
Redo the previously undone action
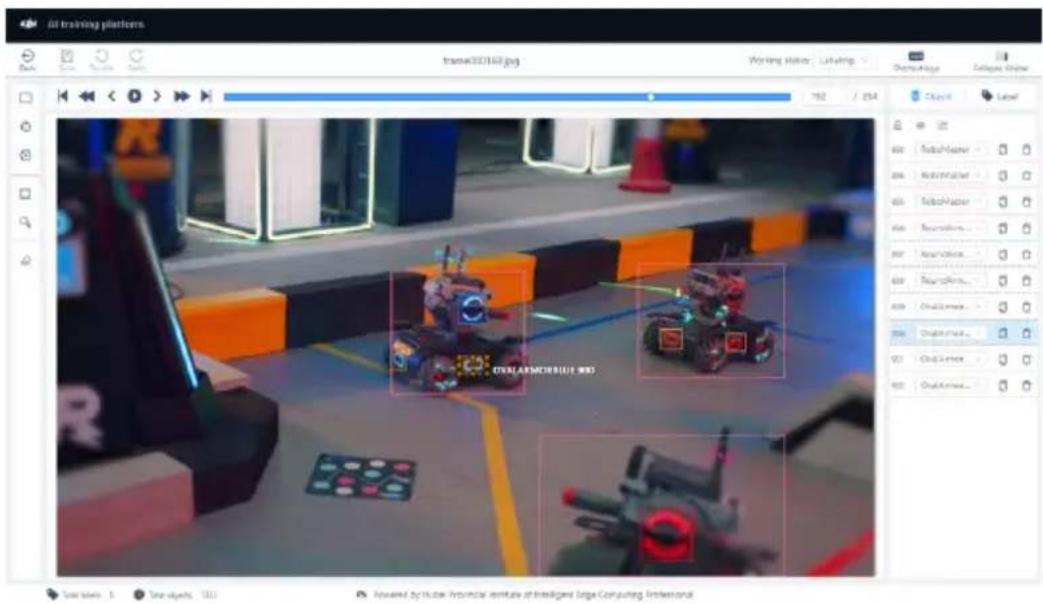tap(136, 59)
